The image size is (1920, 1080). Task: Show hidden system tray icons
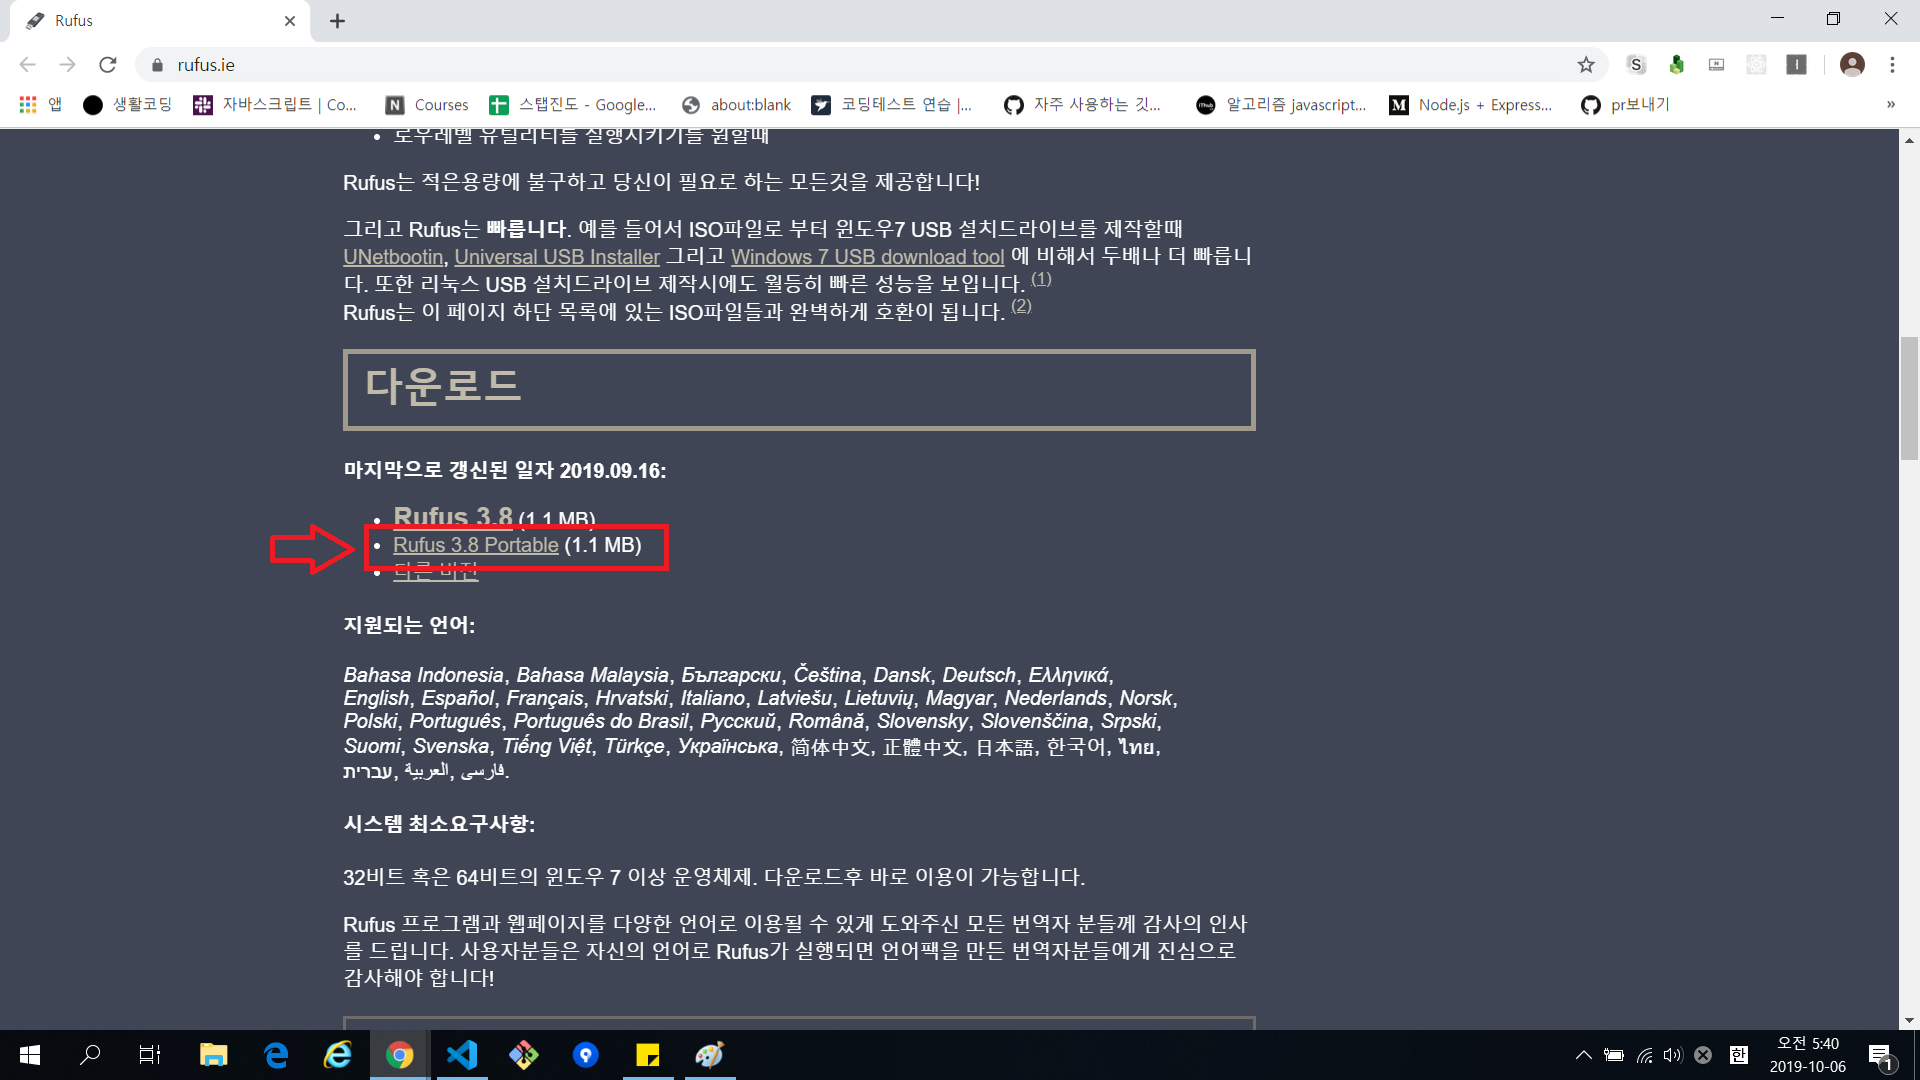(1583, 1055)
